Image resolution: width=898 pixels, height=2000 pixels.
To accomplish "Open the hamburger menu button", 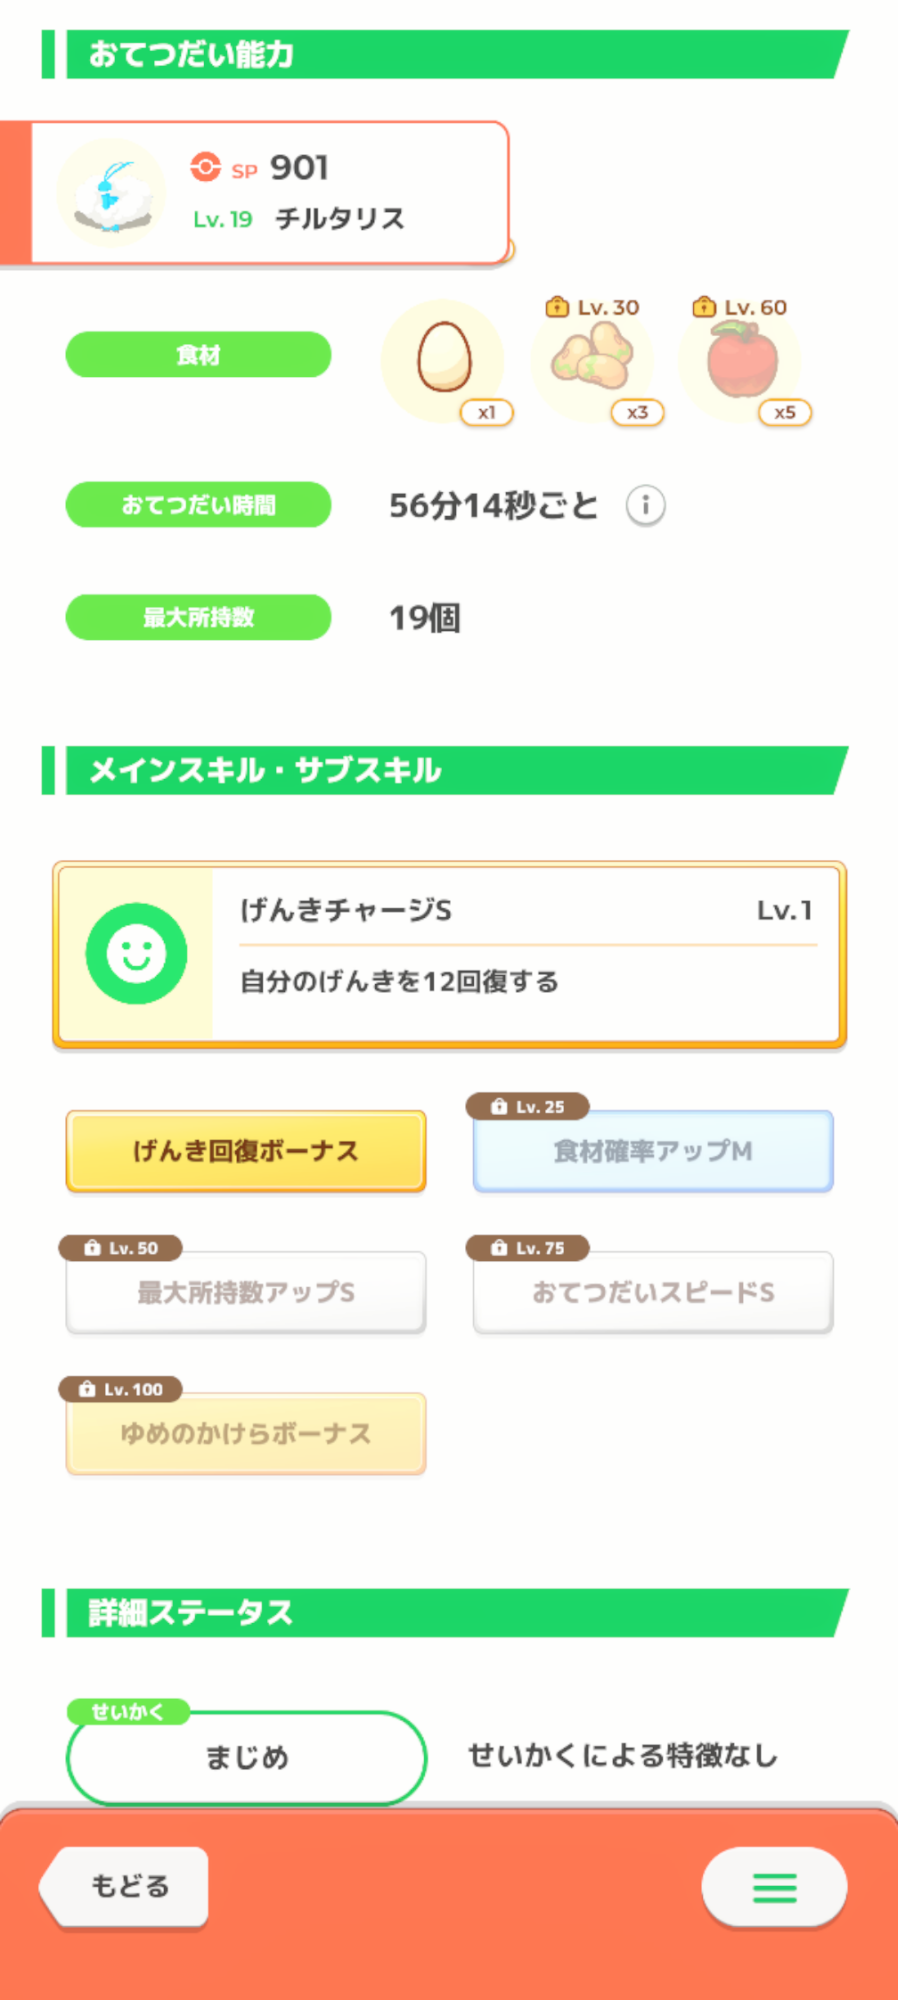I will coord(774,1887).
